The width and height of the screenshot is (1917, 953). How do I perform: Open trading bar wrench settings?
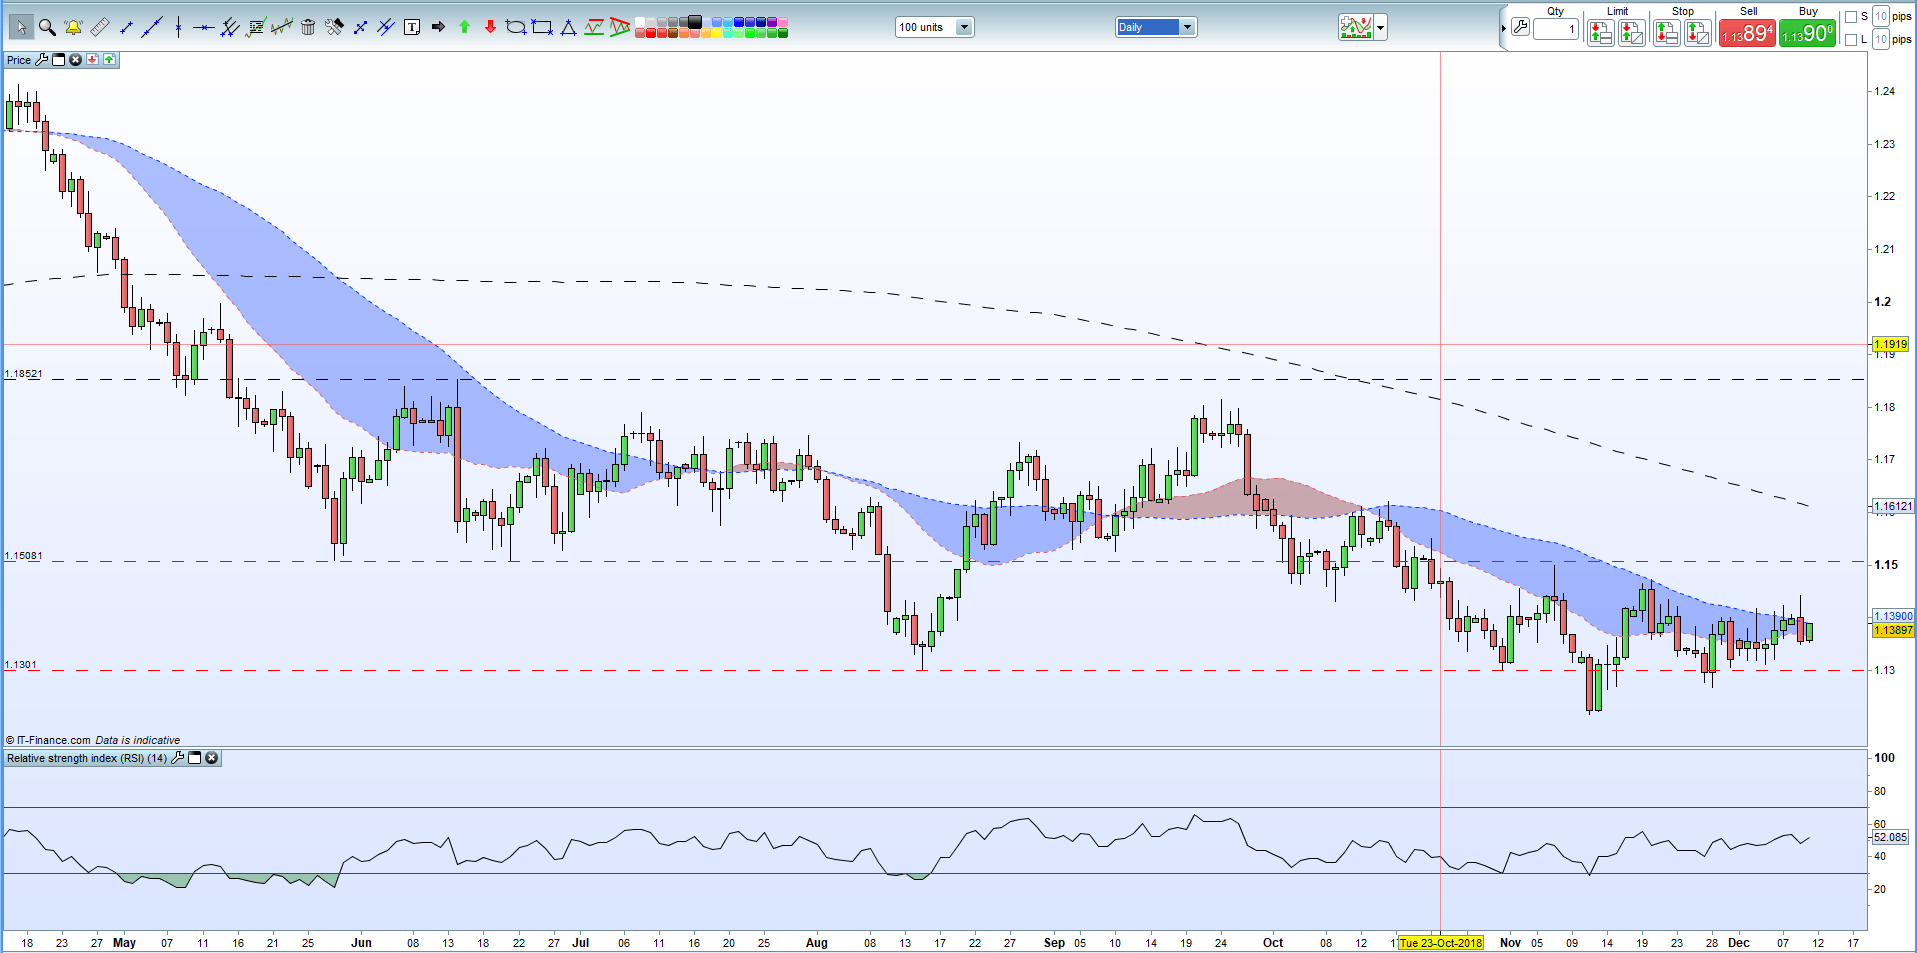(1520, 27)
